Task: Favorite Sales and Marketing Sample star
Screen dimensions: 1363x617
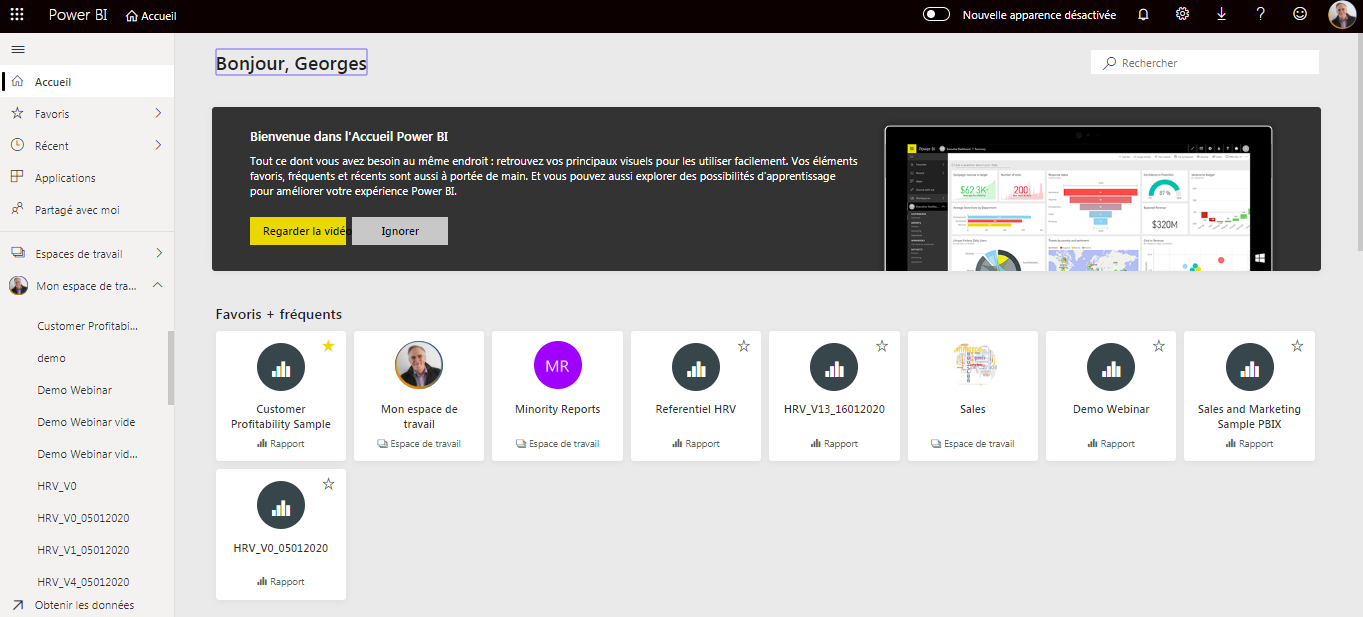Action: [1297, 346]
